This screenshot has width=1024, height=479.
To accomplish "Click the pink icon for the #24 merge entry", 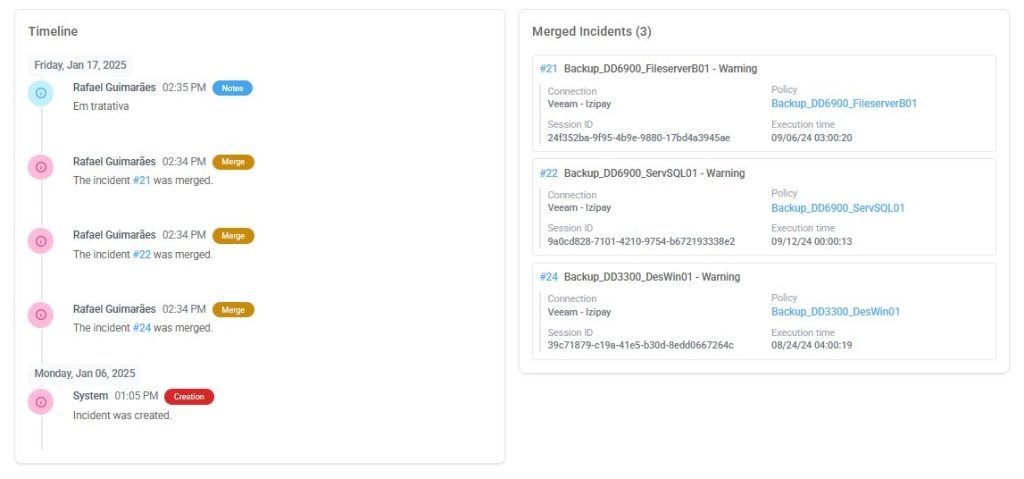I will pos(41,315).
